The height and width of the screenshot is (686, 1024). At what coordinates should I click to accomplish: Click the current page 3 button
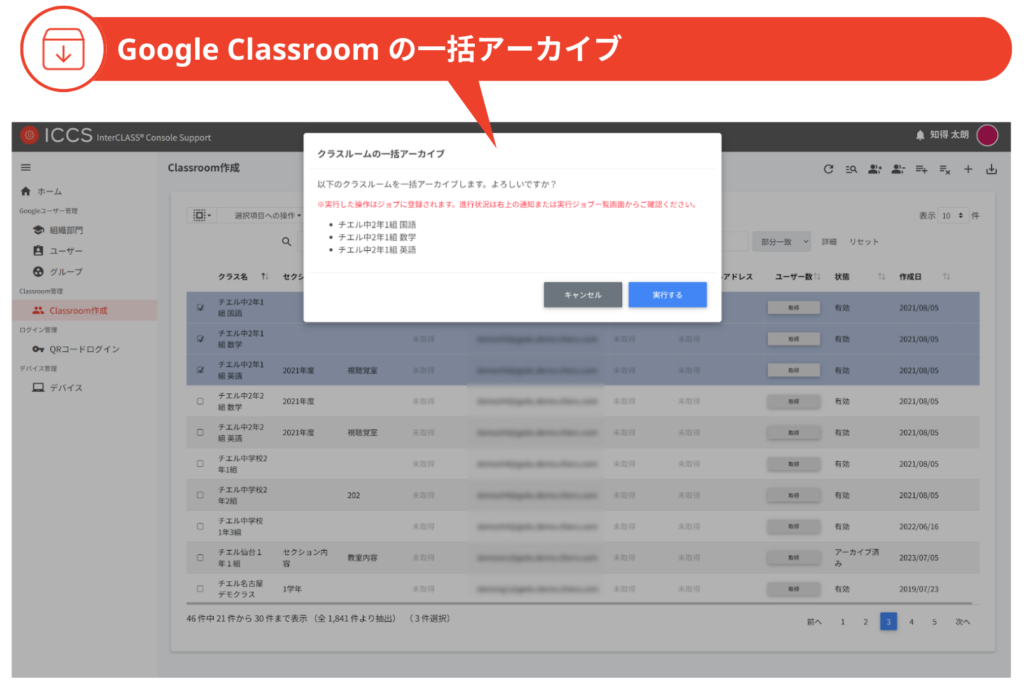click(888, 621)
